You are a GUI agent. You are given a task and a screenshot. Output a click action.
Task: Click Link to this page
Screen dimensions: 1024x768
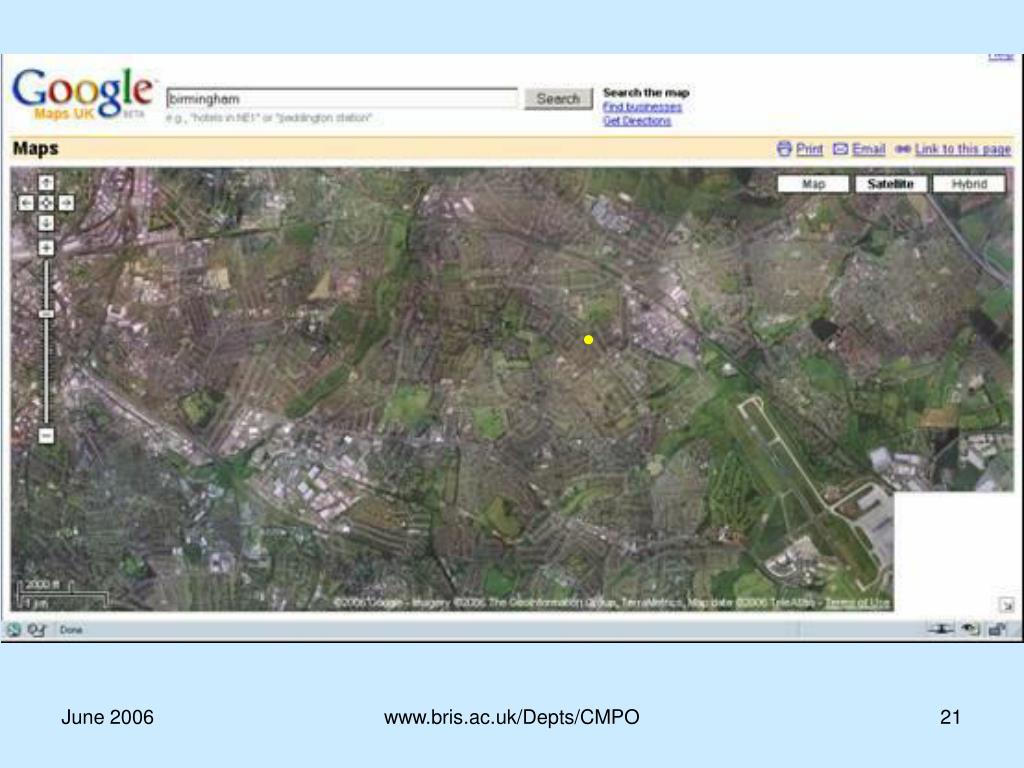(963, 149)
